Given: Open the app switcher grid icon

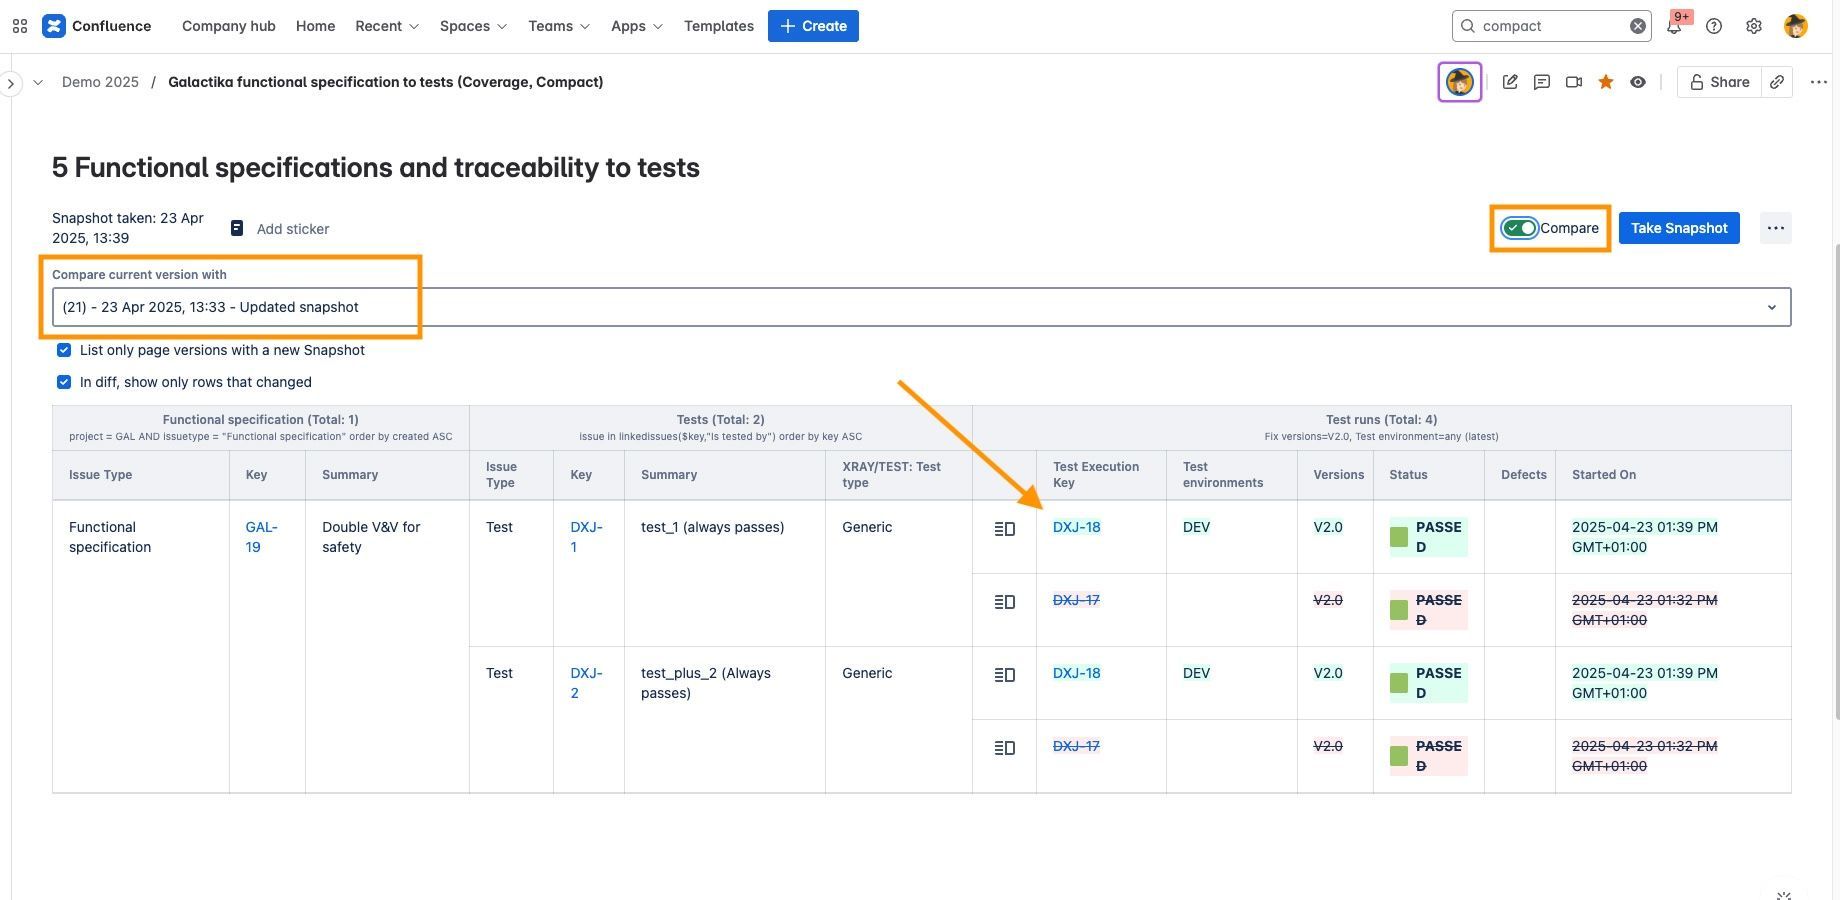Looking at the screenshot, I should [20, 26].
